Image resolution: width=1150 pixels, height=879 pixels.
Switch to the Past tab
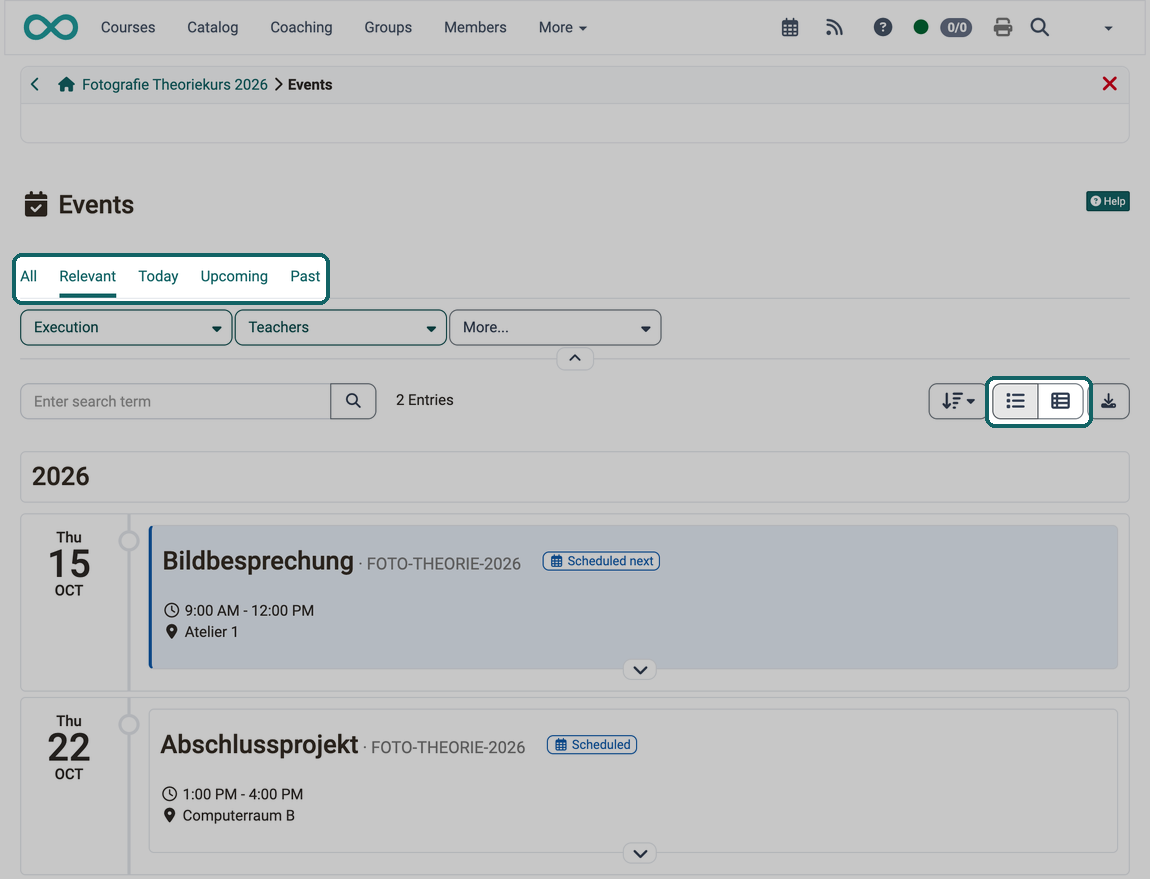[305, 276]
